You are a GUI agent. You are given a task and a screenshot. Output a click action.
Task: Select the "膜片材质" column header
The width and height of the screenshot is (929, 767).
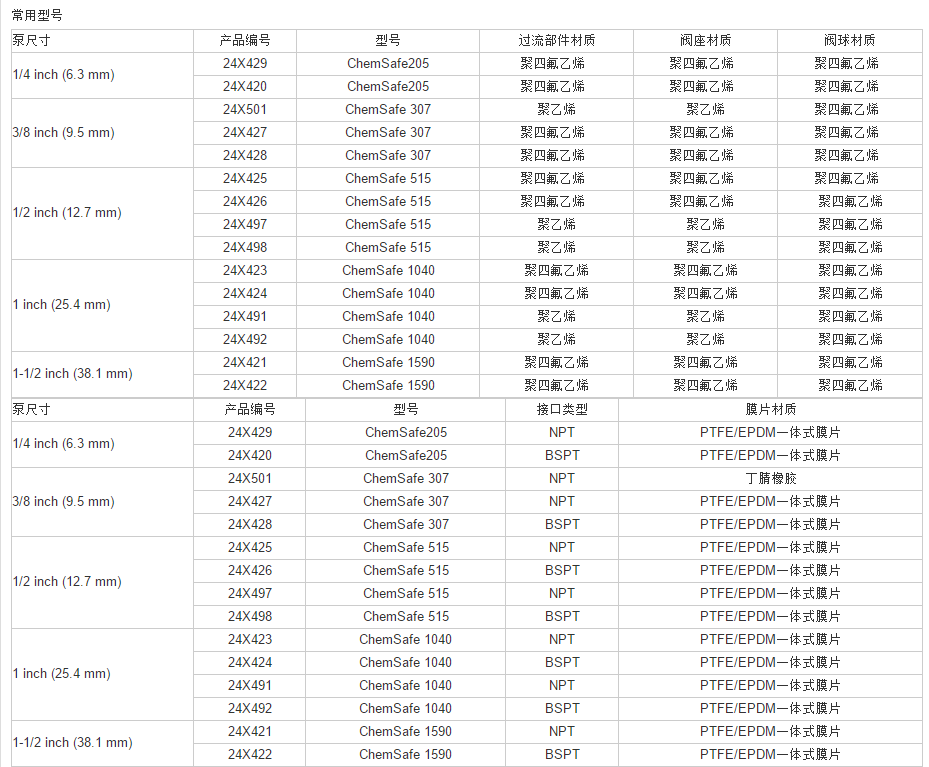pos(770,409)
